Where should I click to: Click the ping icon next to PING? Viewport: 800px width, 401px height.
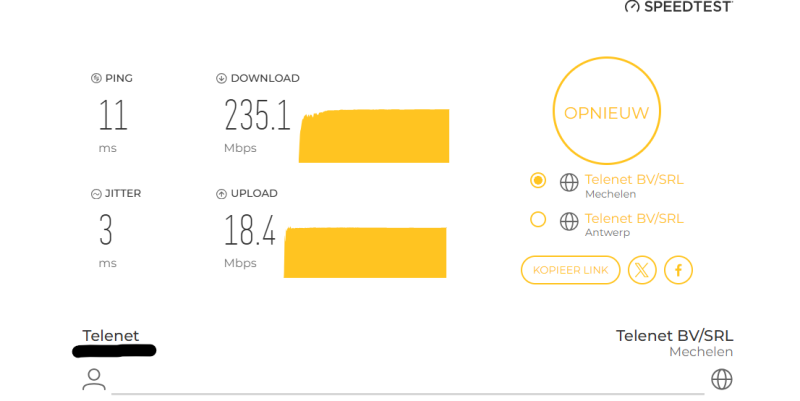coord(96,78)
